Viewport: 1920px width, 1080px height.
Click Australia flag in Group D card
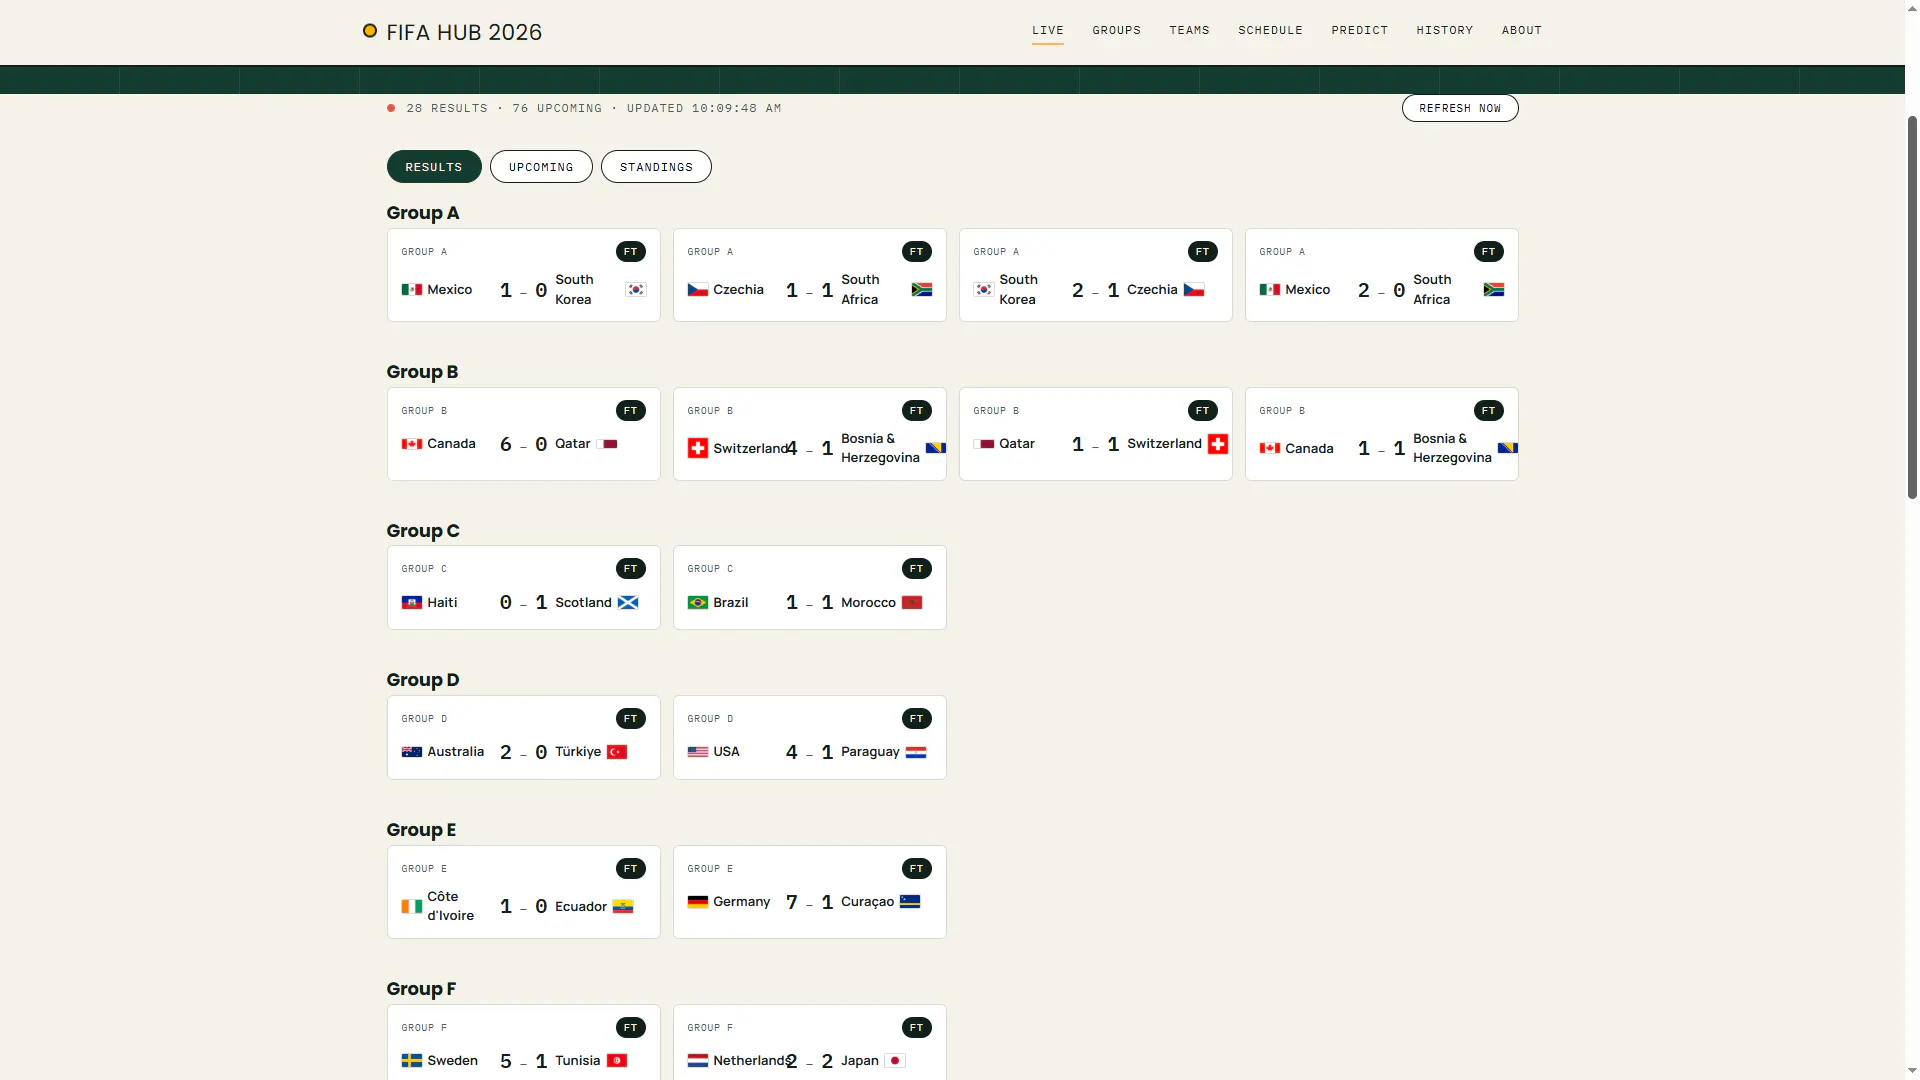pyautogui.click(x=412, y=752)
